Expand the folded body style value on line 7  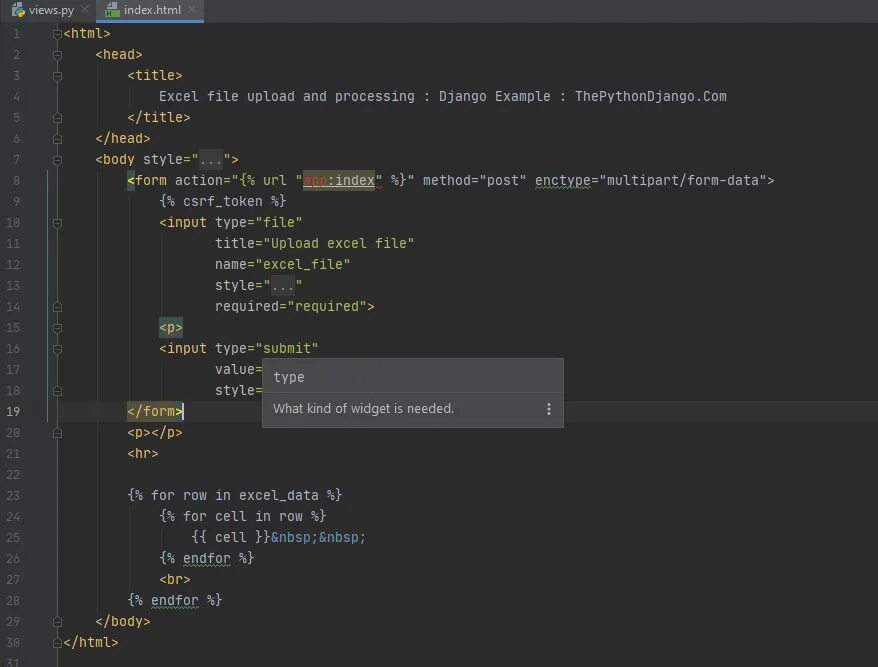(211, 160)
